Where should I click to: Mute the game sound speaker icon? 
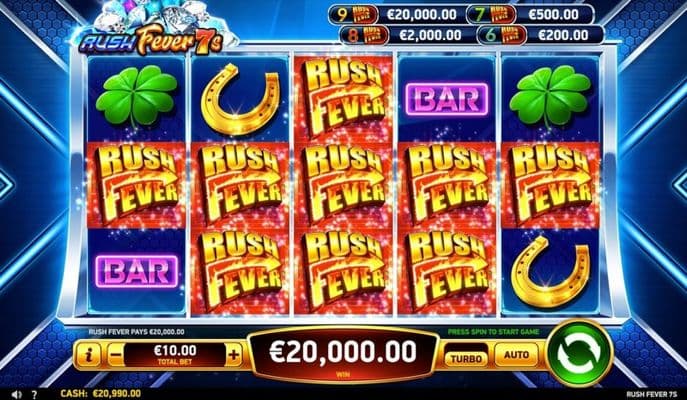[16, 394]
